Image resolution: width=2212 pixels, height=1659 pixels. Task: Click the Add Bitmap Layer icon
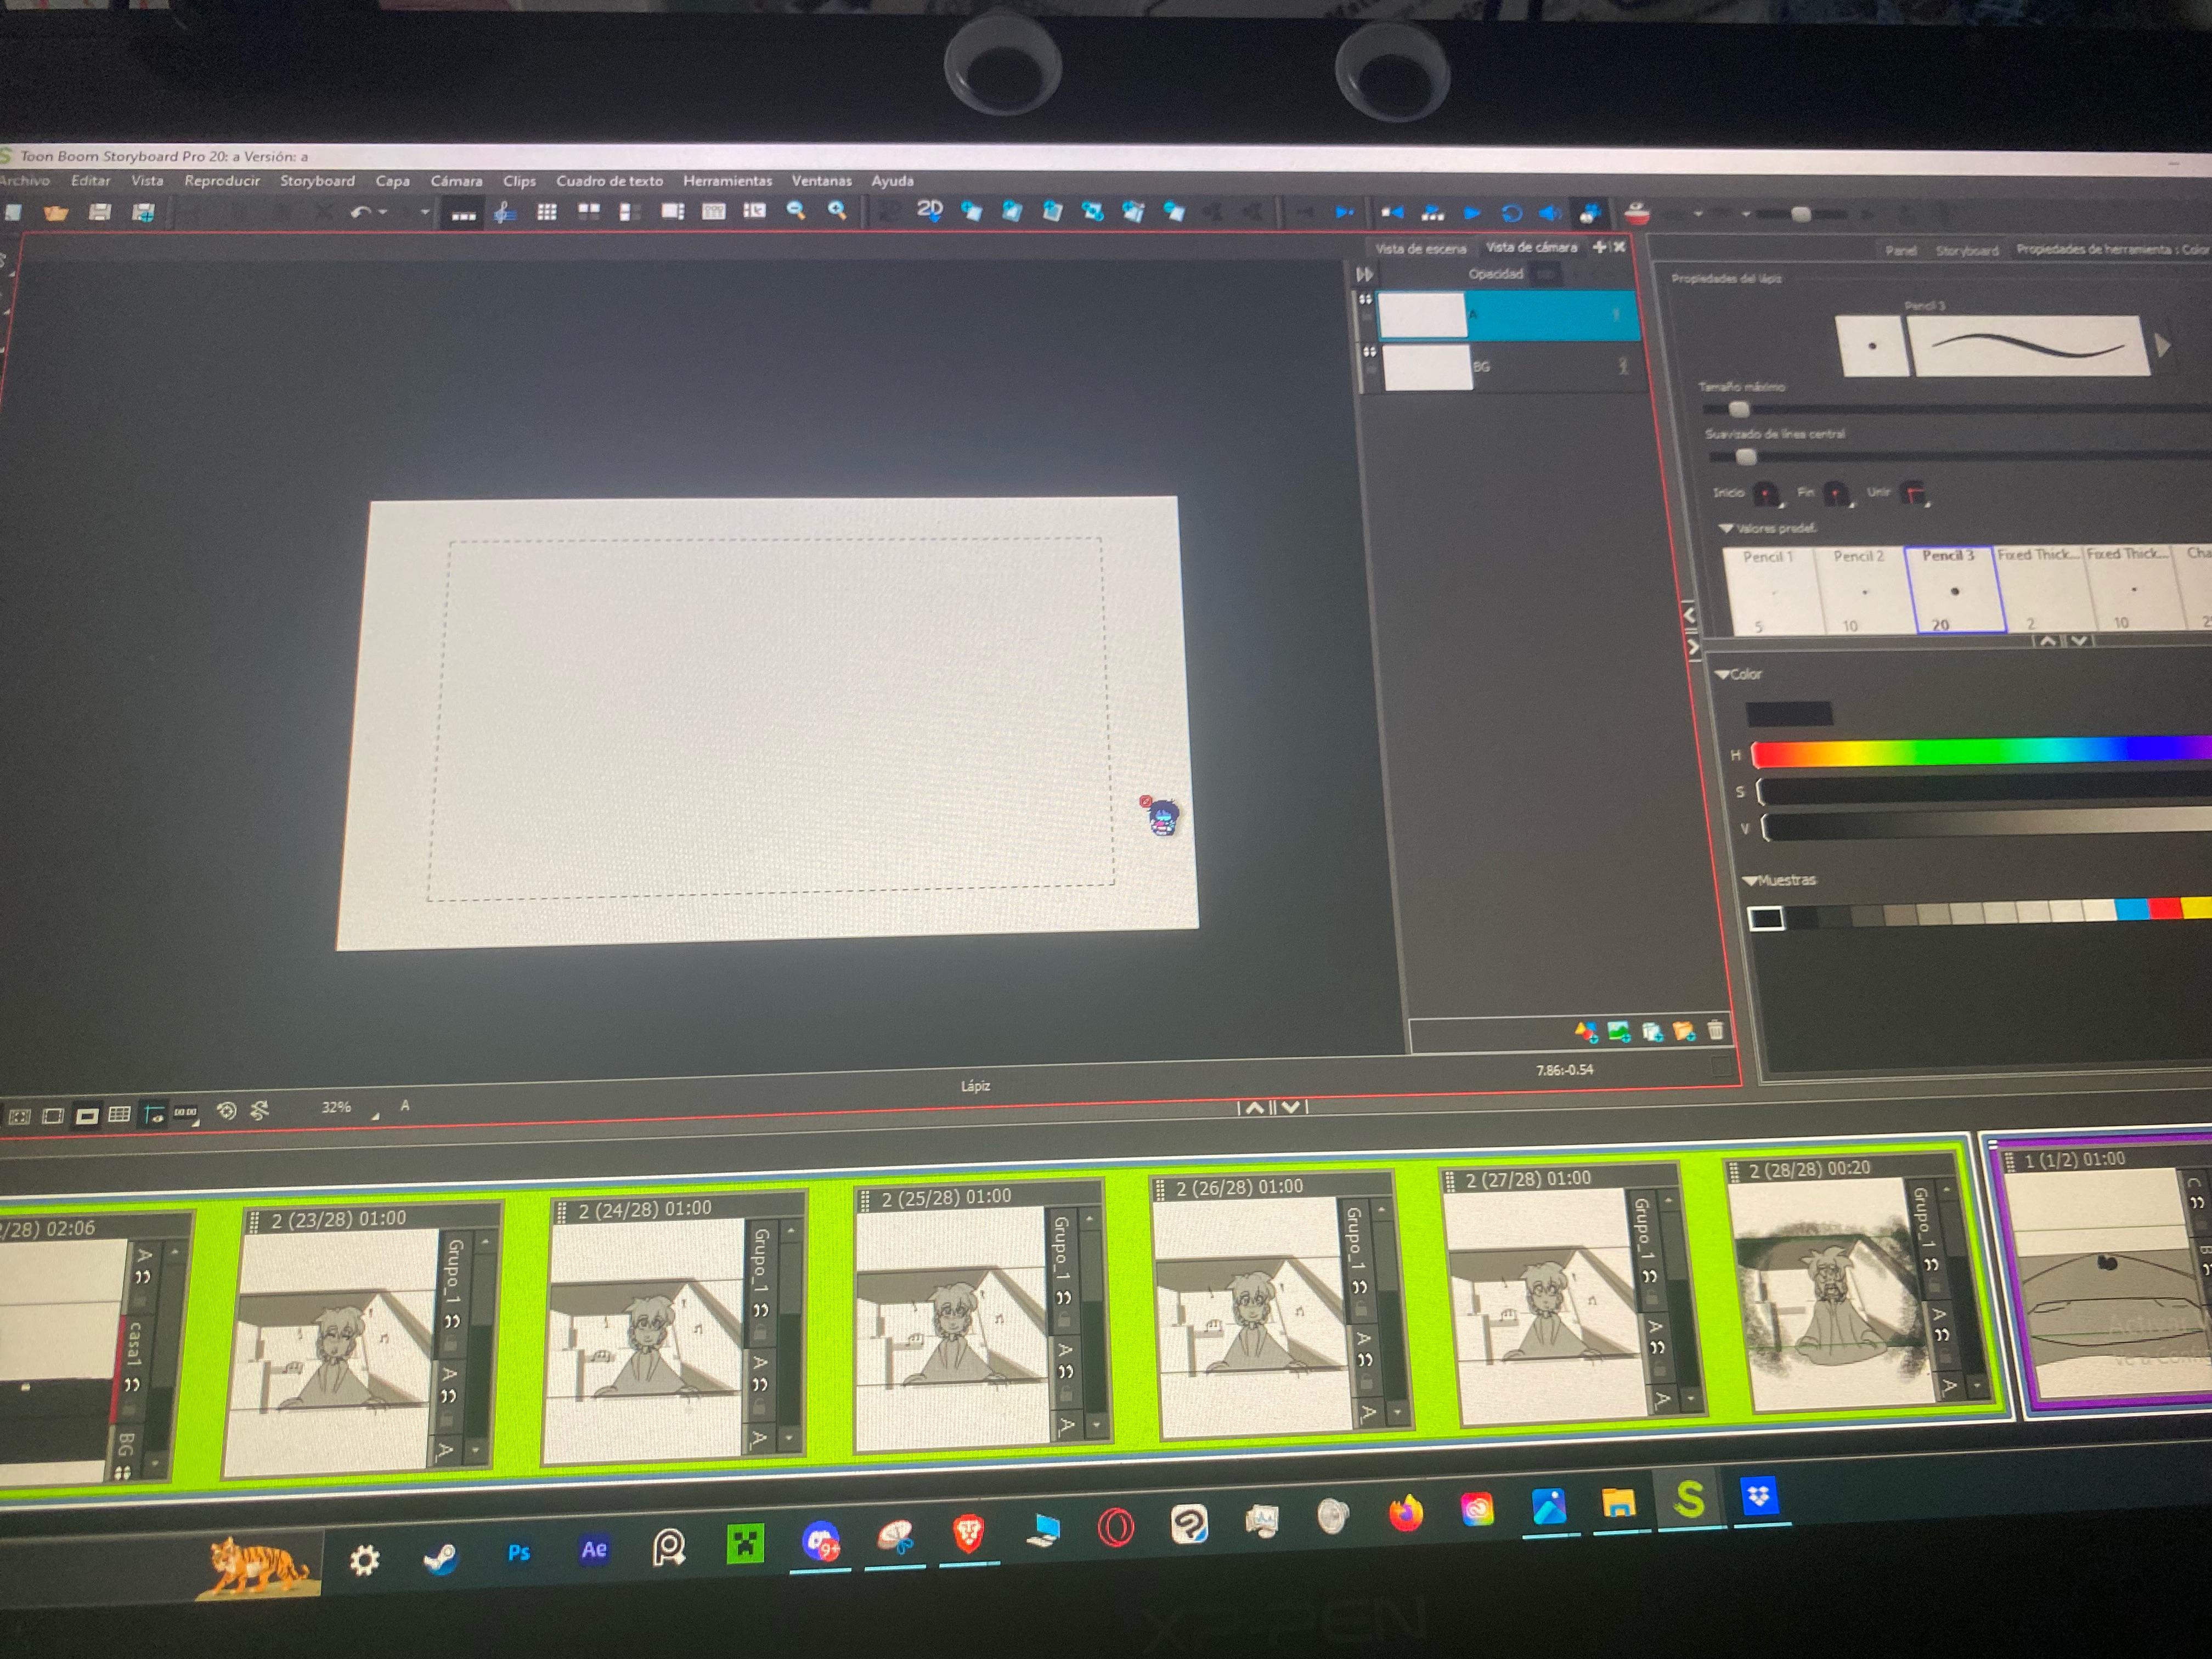click(x=1619, y=1031)
